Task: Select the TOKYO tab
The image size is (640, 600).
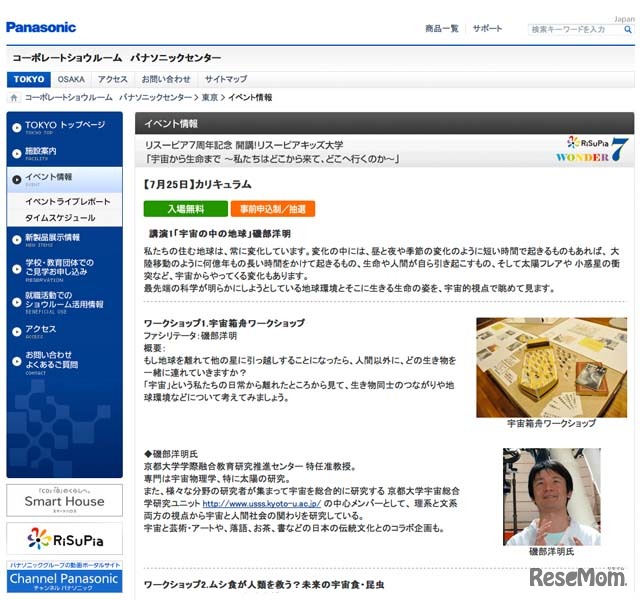Action: pos(29,79)
